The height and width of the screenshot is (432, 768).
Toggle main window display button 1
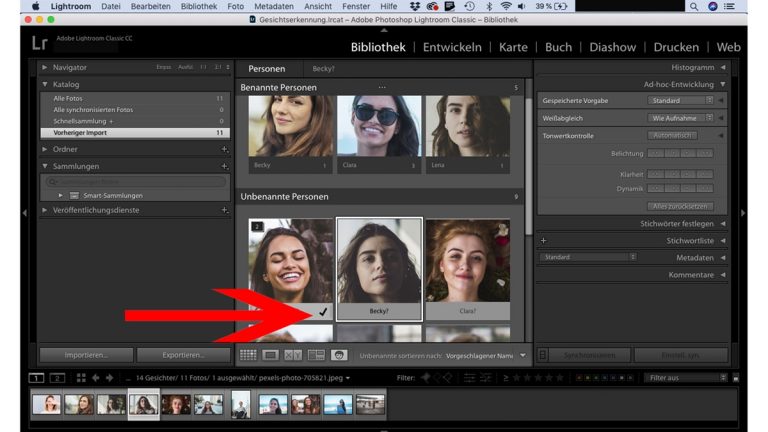point(37,378)
